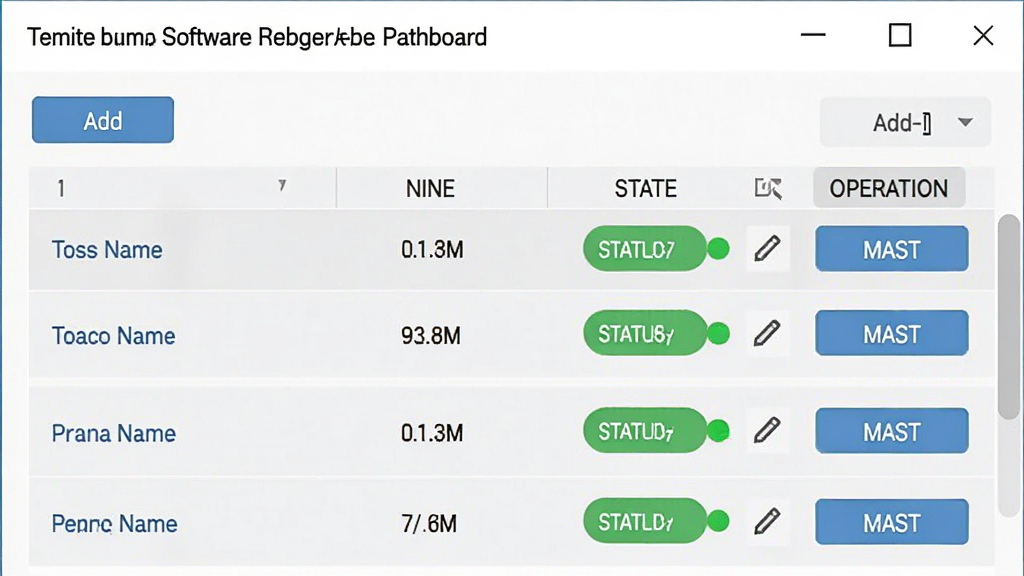The width and height of the screenshot is (1024, 576).
Task: Click the column icon next to STATE header
Action: (x=768, y=189)
